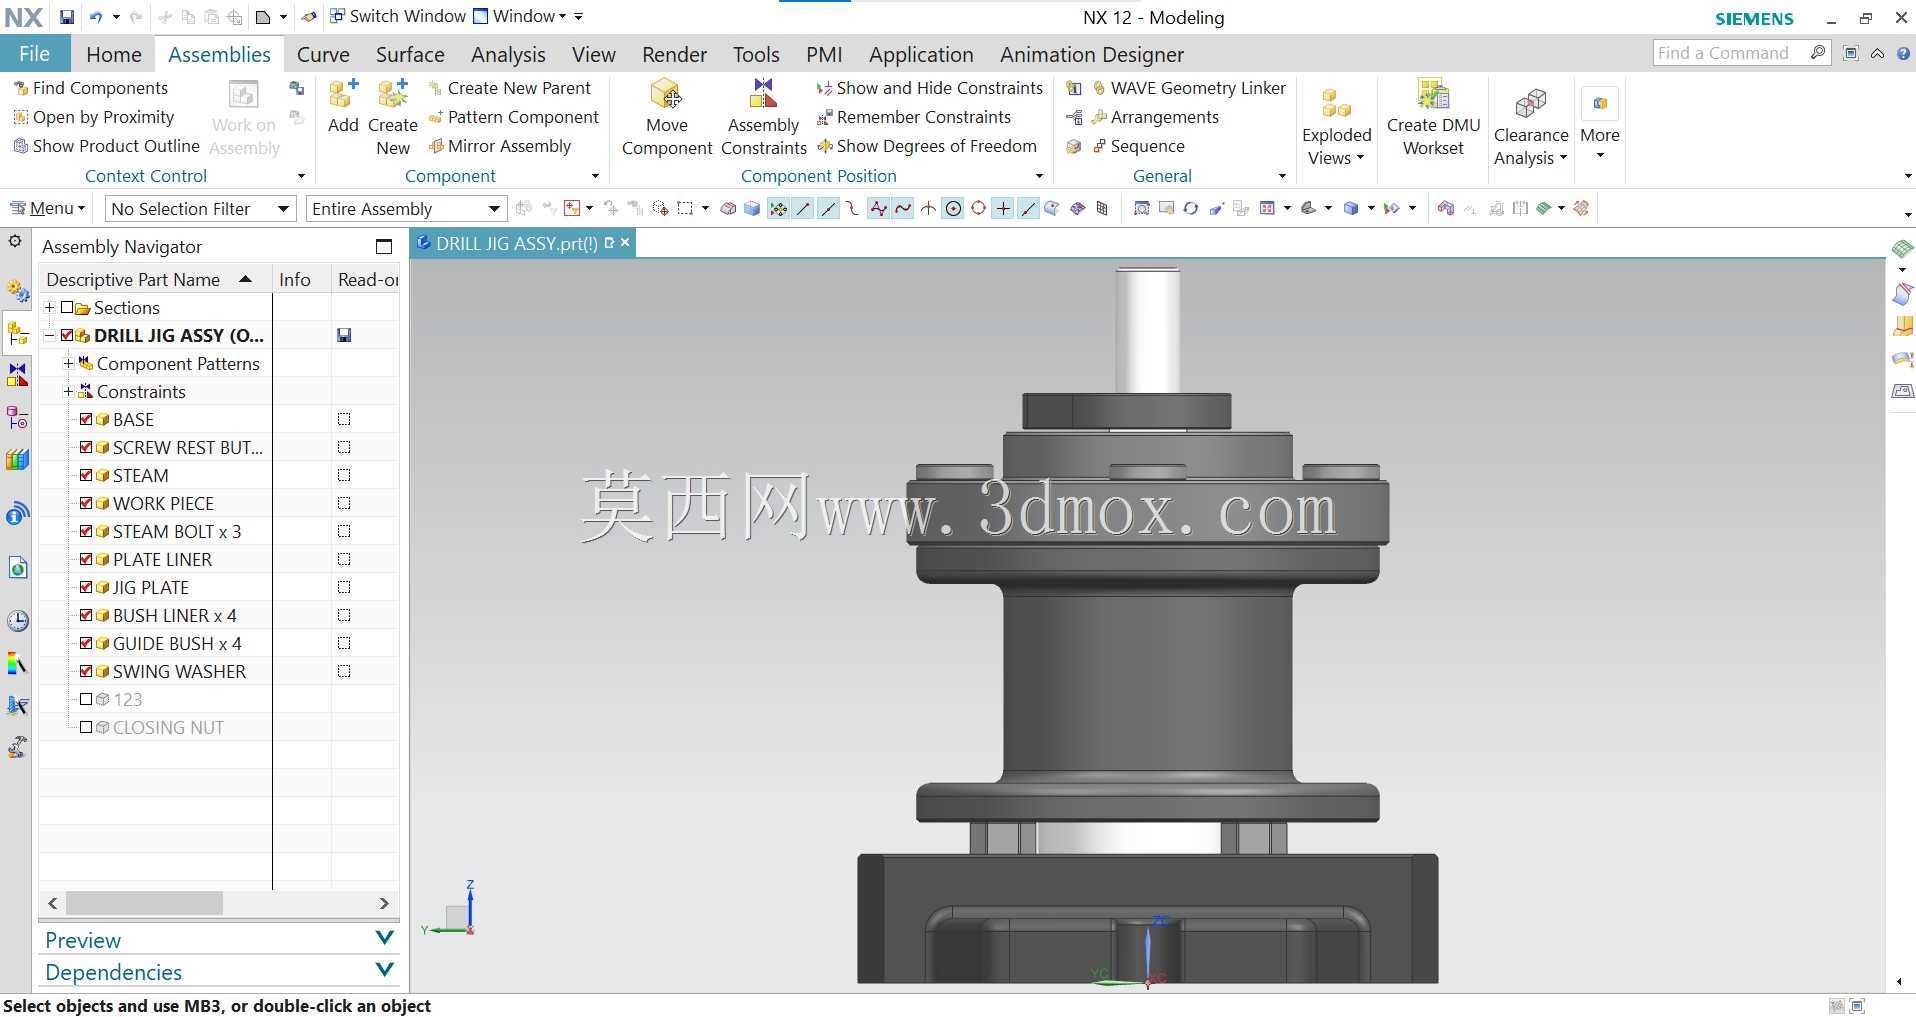Click the Mirror Assembly icon
1916x1017 pixels.
(436, 146)
